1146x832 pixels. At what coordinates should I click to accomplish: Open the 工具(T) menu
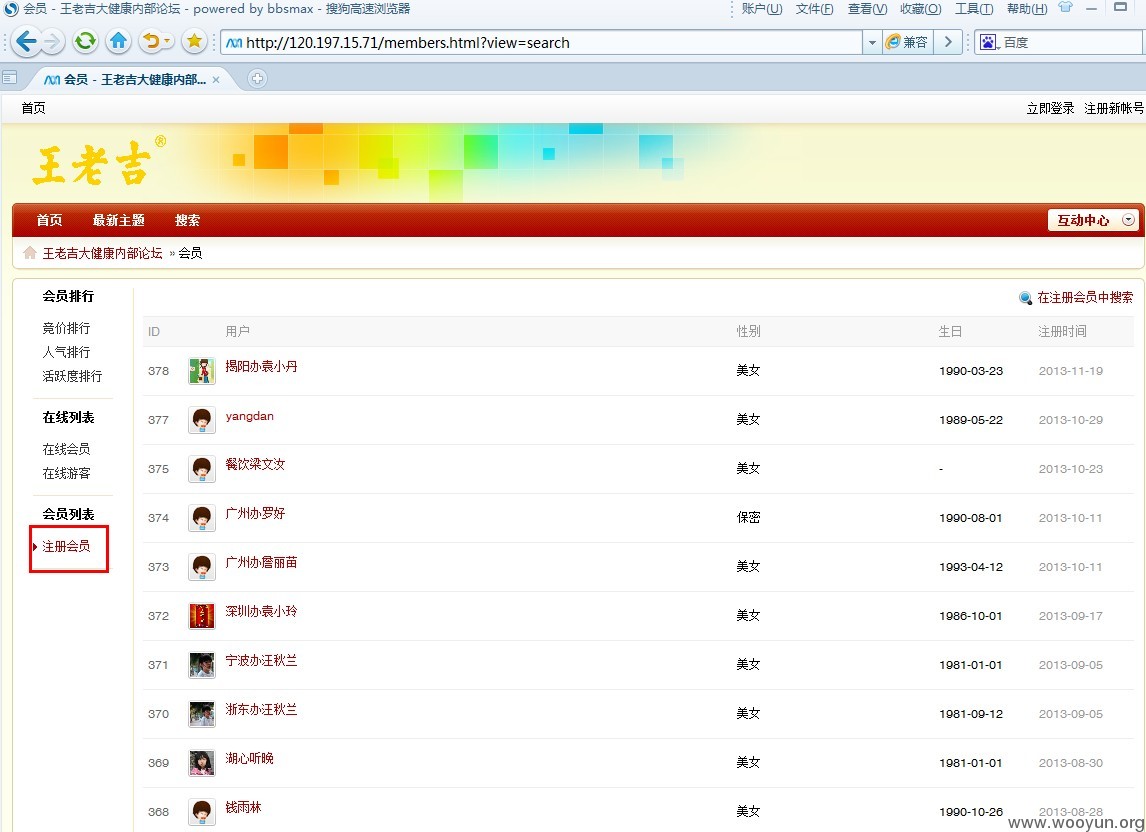coord(974,9)
